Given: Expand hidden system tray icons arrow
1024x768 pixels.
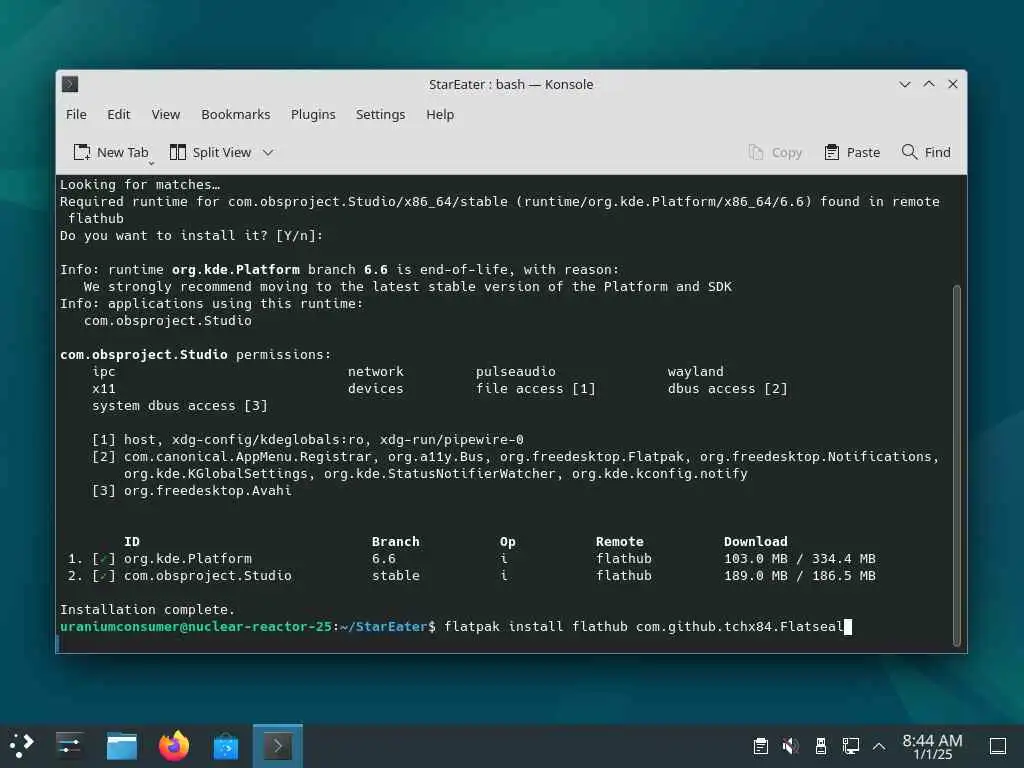Looking at the screenshot, I should (879, 746).
